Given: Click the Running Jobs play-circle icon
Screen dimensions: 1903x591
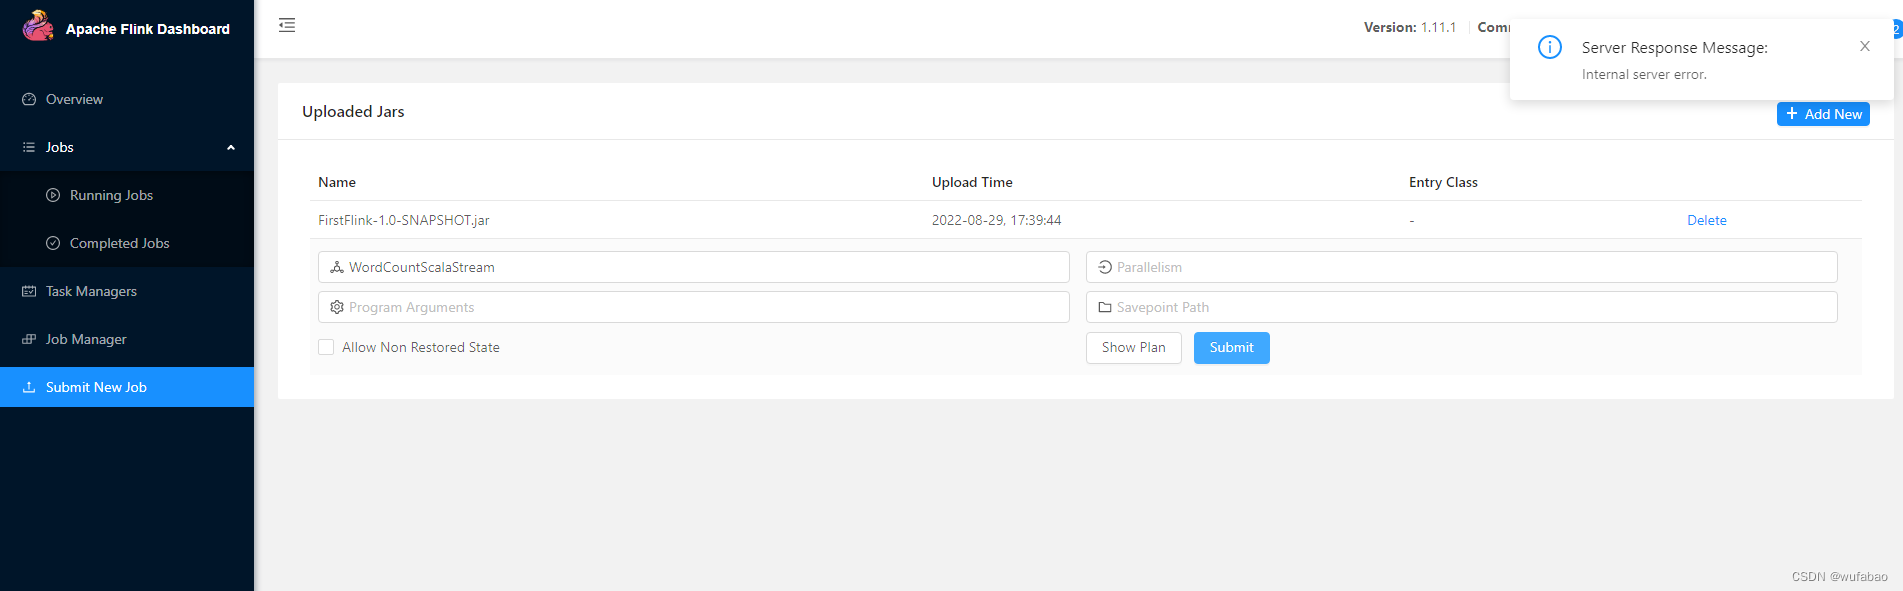Looking at the screenshot, I should [53, 195].
